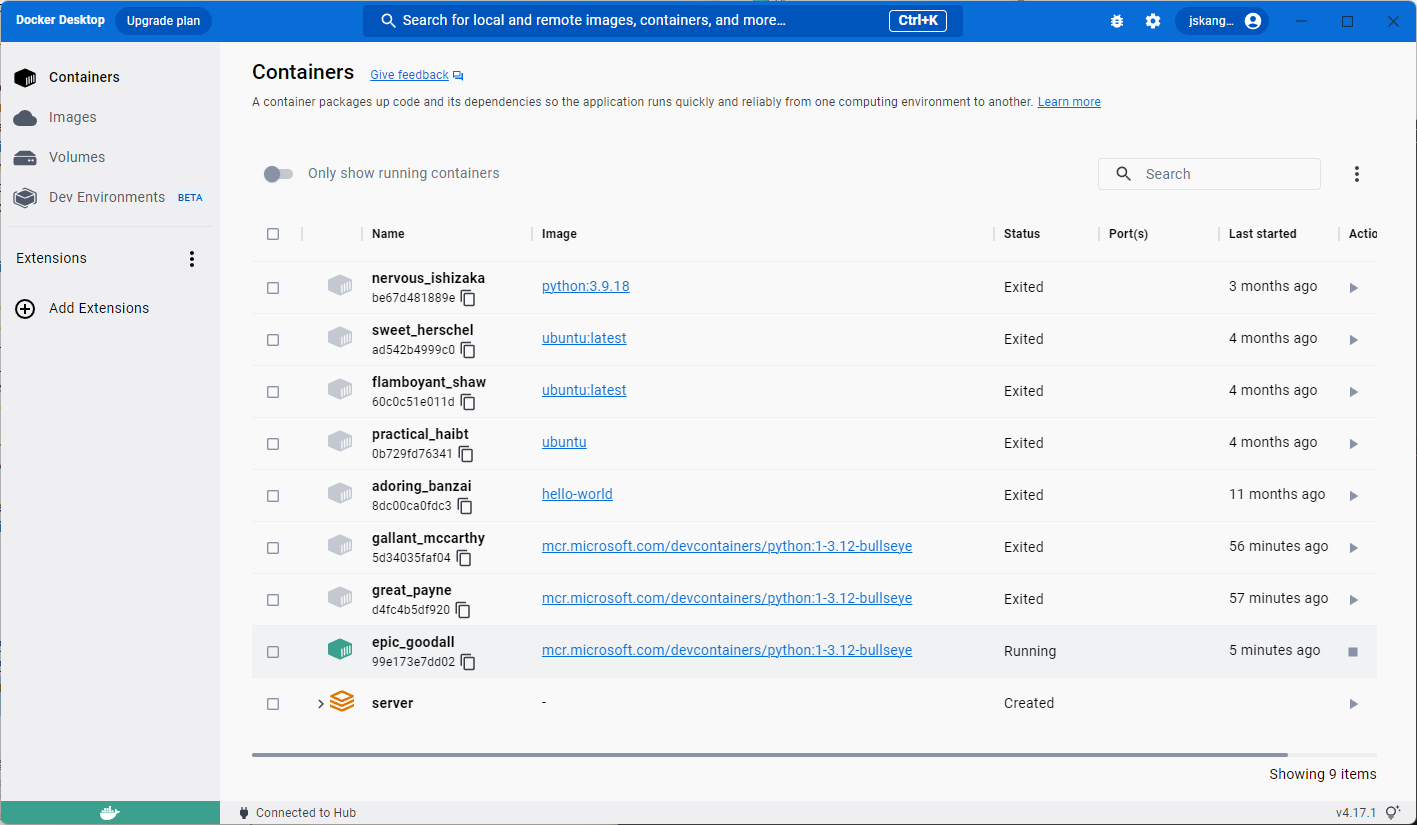Image resolution: width=1417 pixels, height=825 pixels.
Task: Open the Learn more link
Action: point(1069,102)
